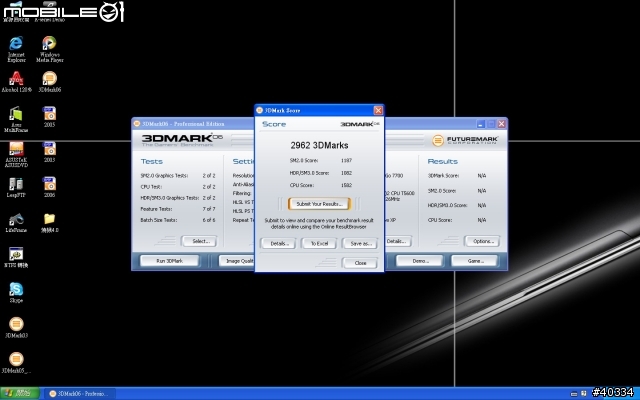Select the 3DMark06 desktop shortcut
The width and height of the screenshot is (640, 400).
click(49, 81)
